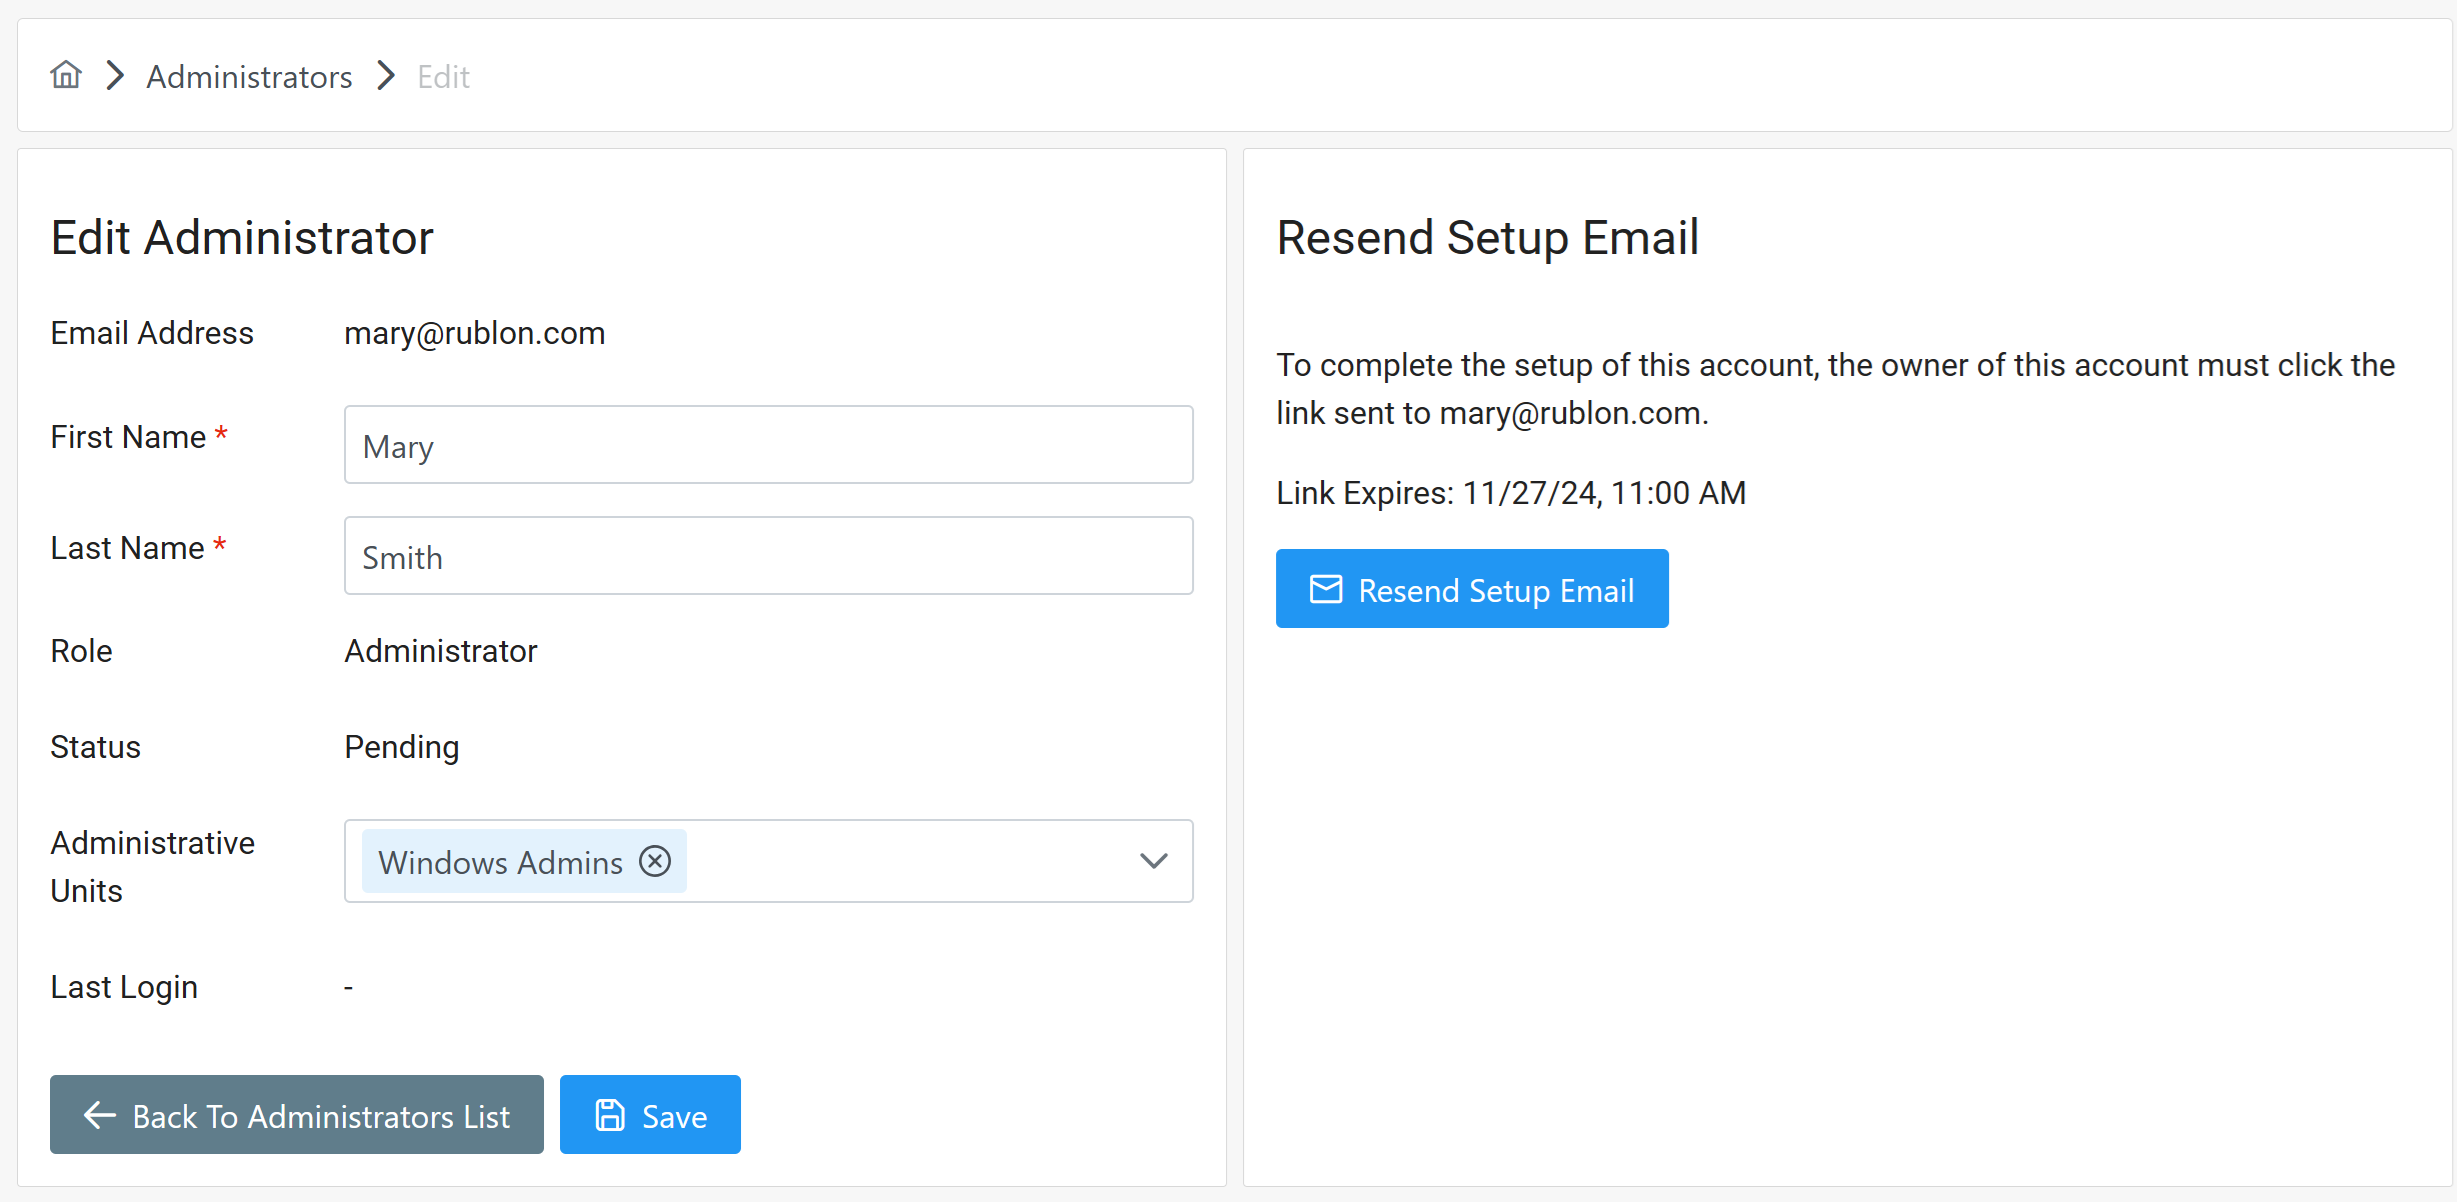Viewport: 2457px width, 1202px height.
Task: Click the left arrow back icon
Action: coord(100,1115)
